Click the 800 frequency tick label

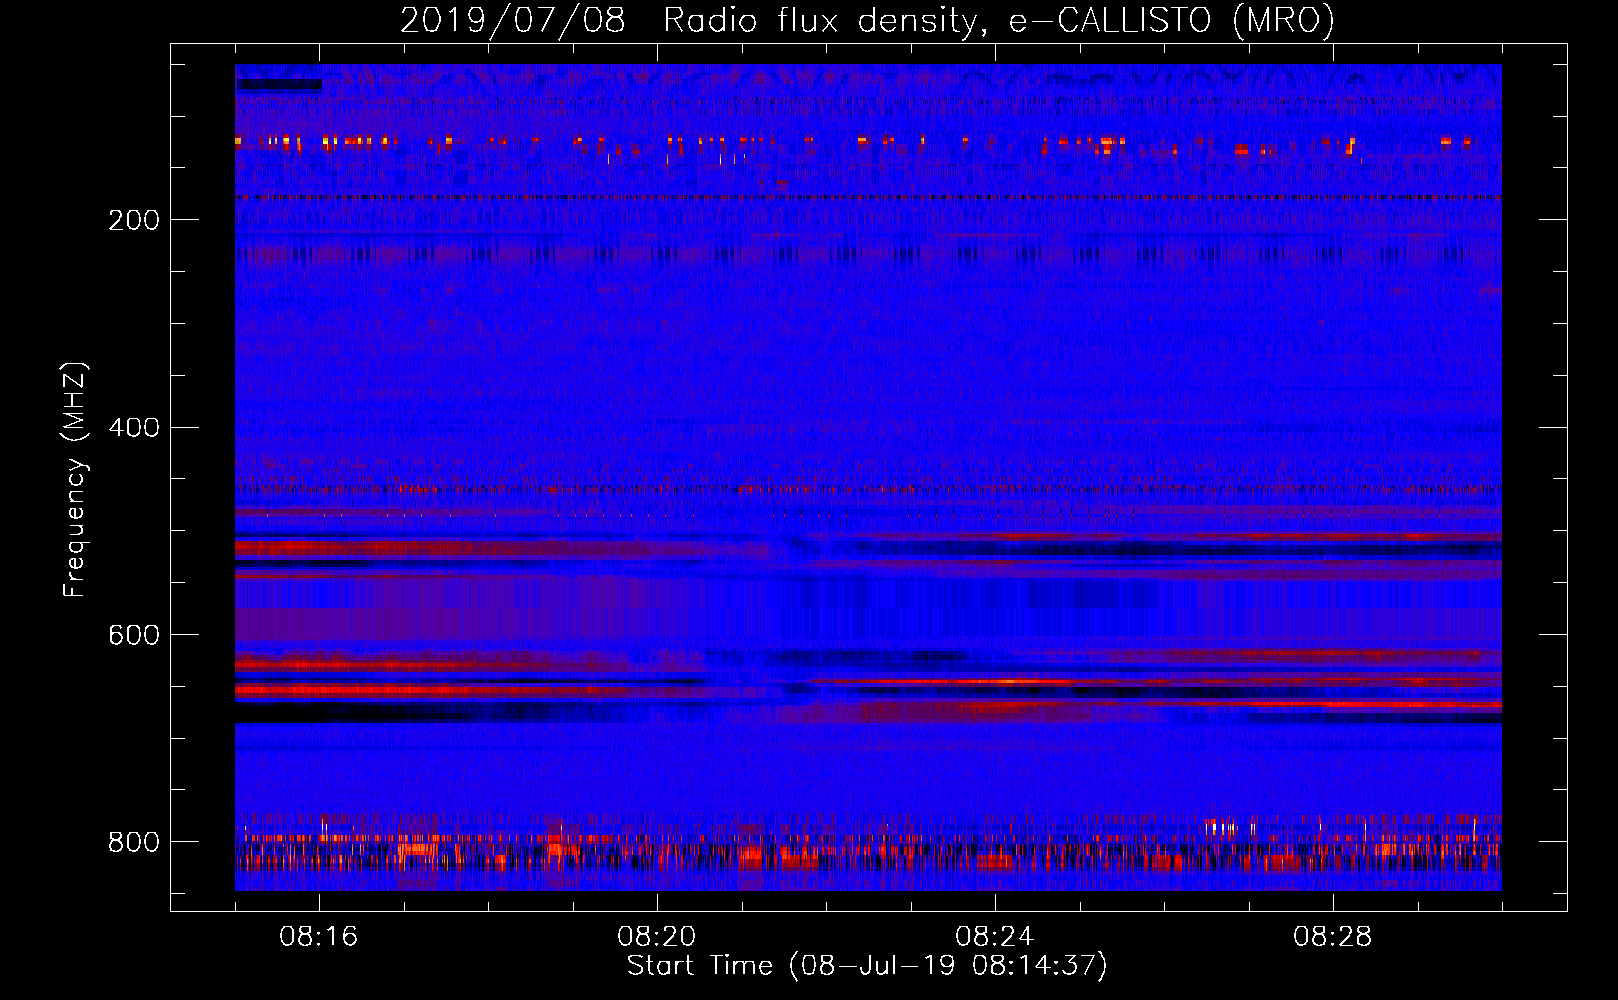pyautogui.click(x=133, y=843)
